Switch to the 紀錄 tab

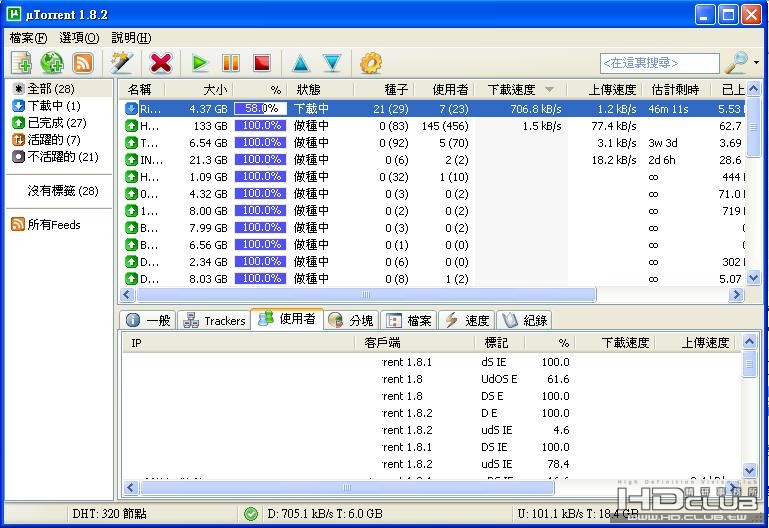point(525,321)
